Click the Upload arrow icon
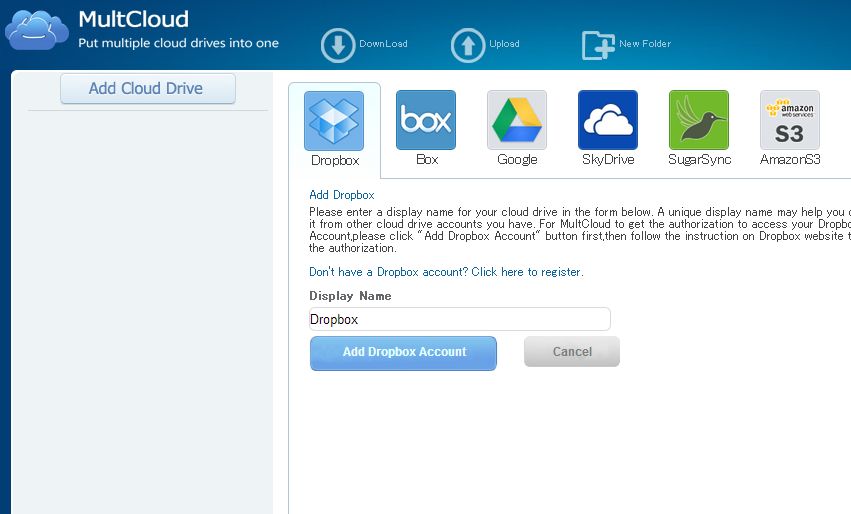Viewport: 851px width, 514px height. [x=468, y=45]
